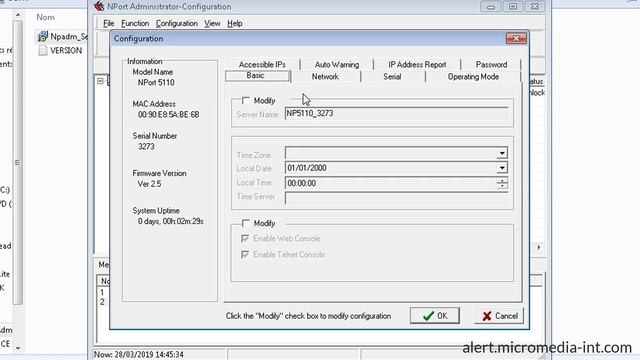This screenshot has width=640, height=360.
Task: Click the Serial Number value 3273
Action: pyautogui.click(x=146, y=147)
